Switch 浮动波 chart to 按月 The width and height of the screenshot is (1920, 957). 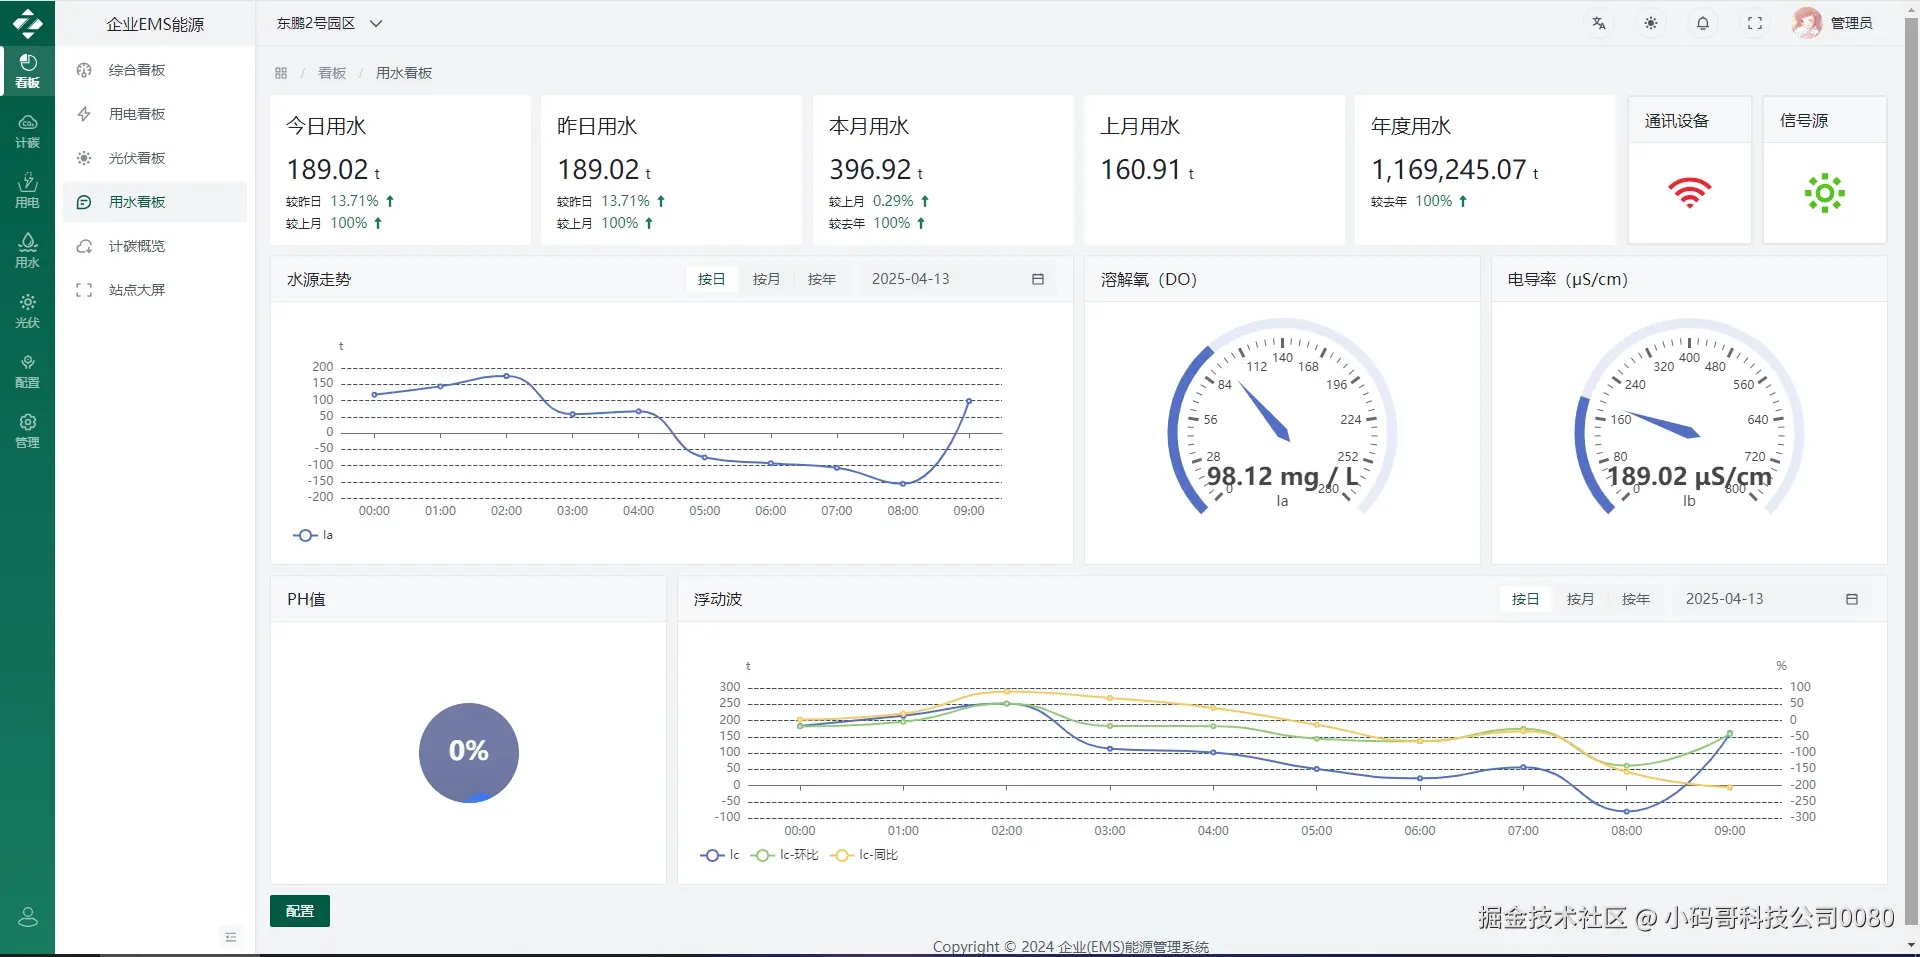point(1580,599)
